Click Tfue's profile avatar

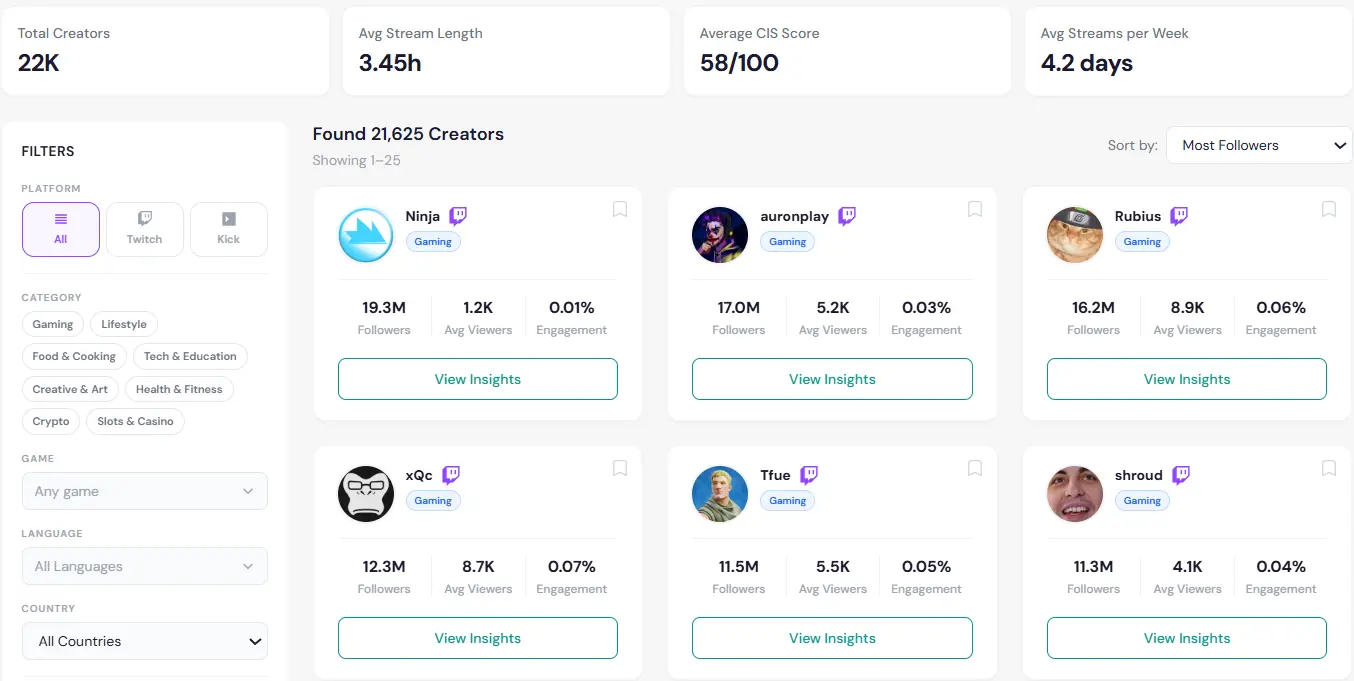719,493
